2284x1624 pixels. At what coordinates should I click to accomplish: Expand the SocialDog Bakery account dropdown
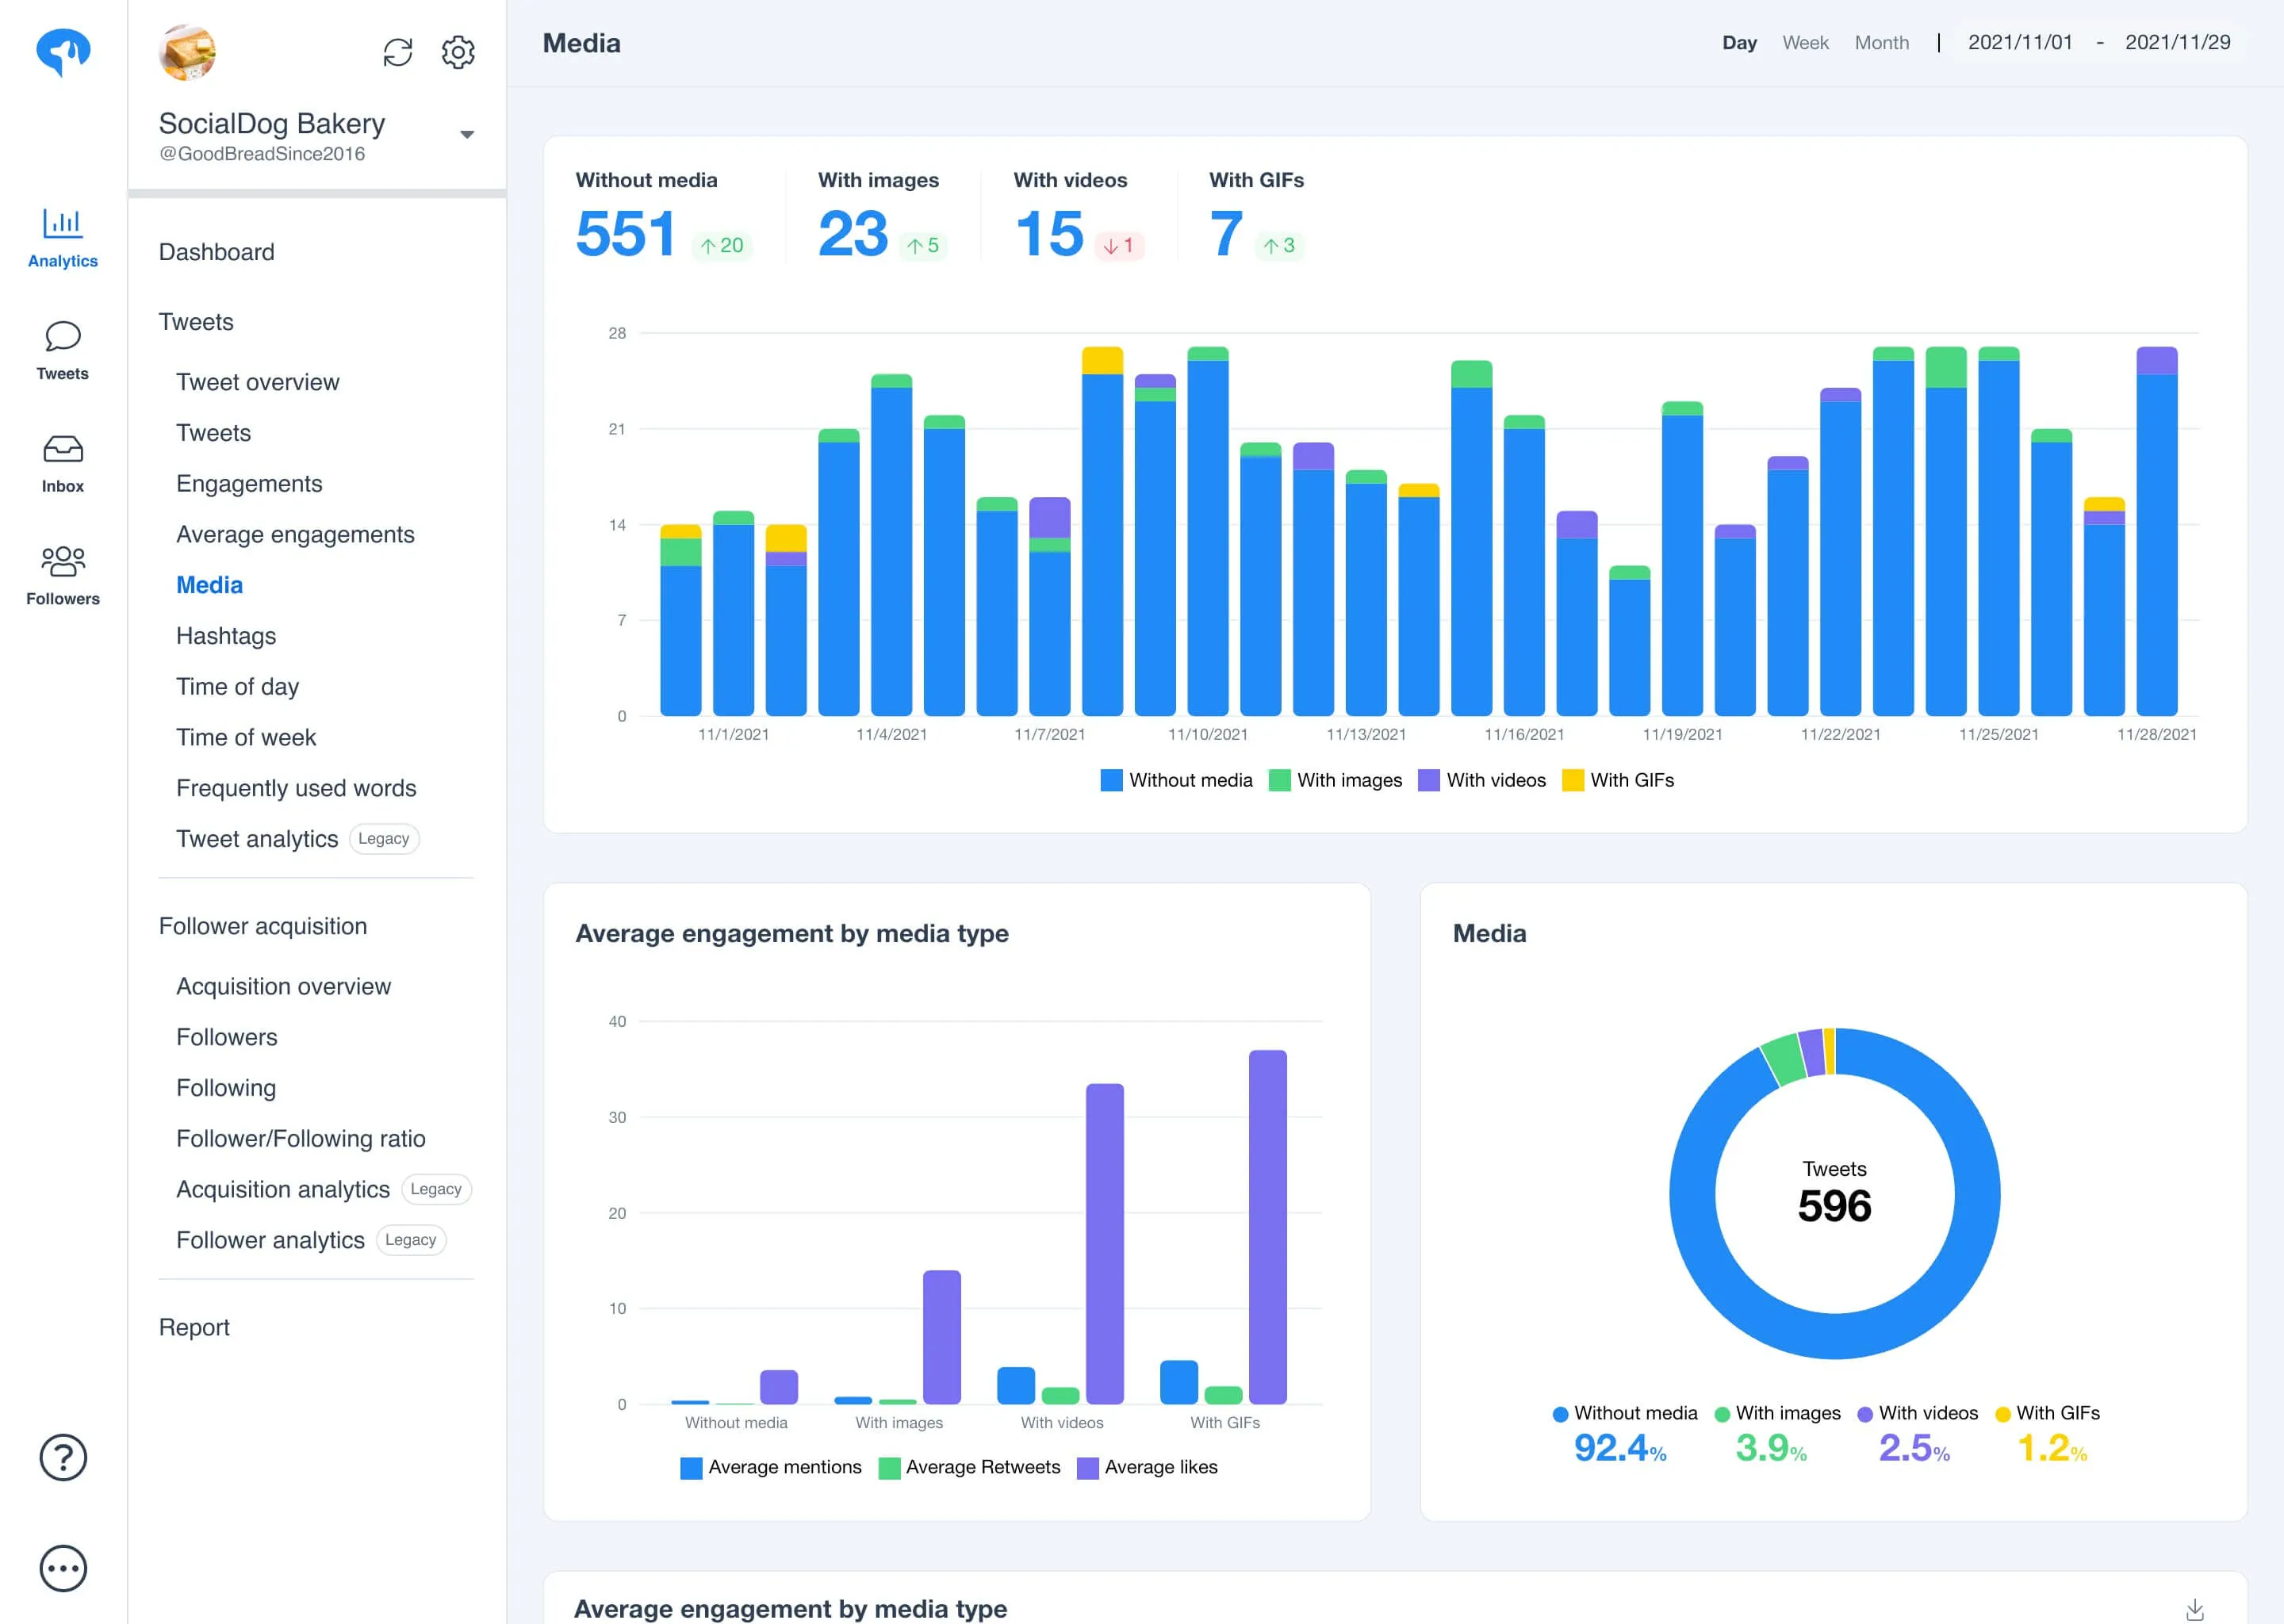point(467,134)
